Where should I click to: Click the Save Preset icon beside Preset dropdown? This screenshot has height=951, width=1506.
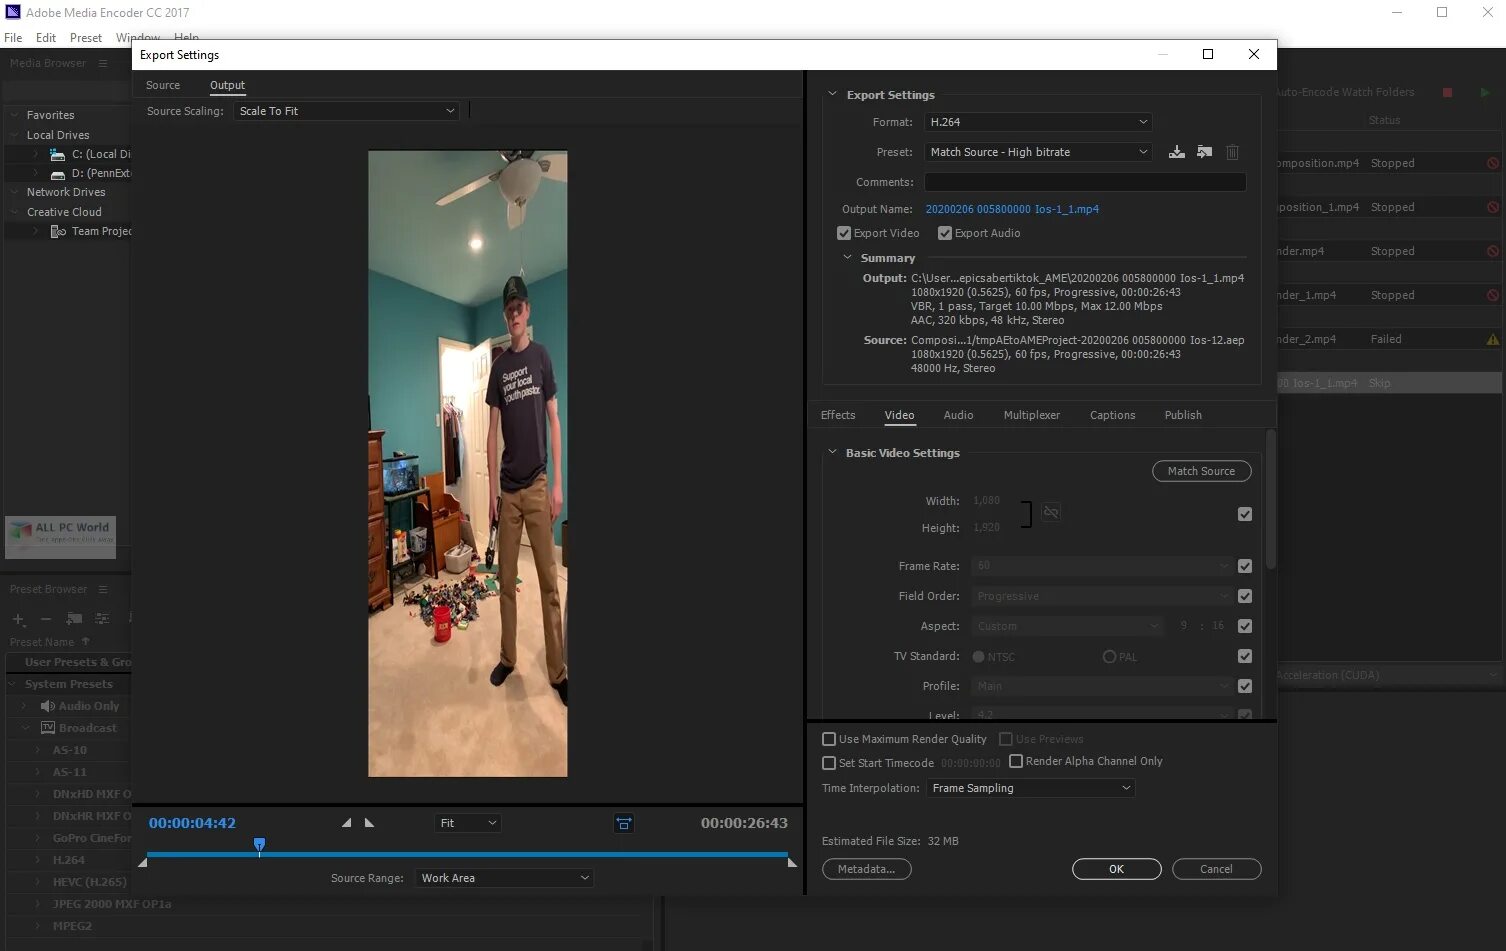(1177, 152)
